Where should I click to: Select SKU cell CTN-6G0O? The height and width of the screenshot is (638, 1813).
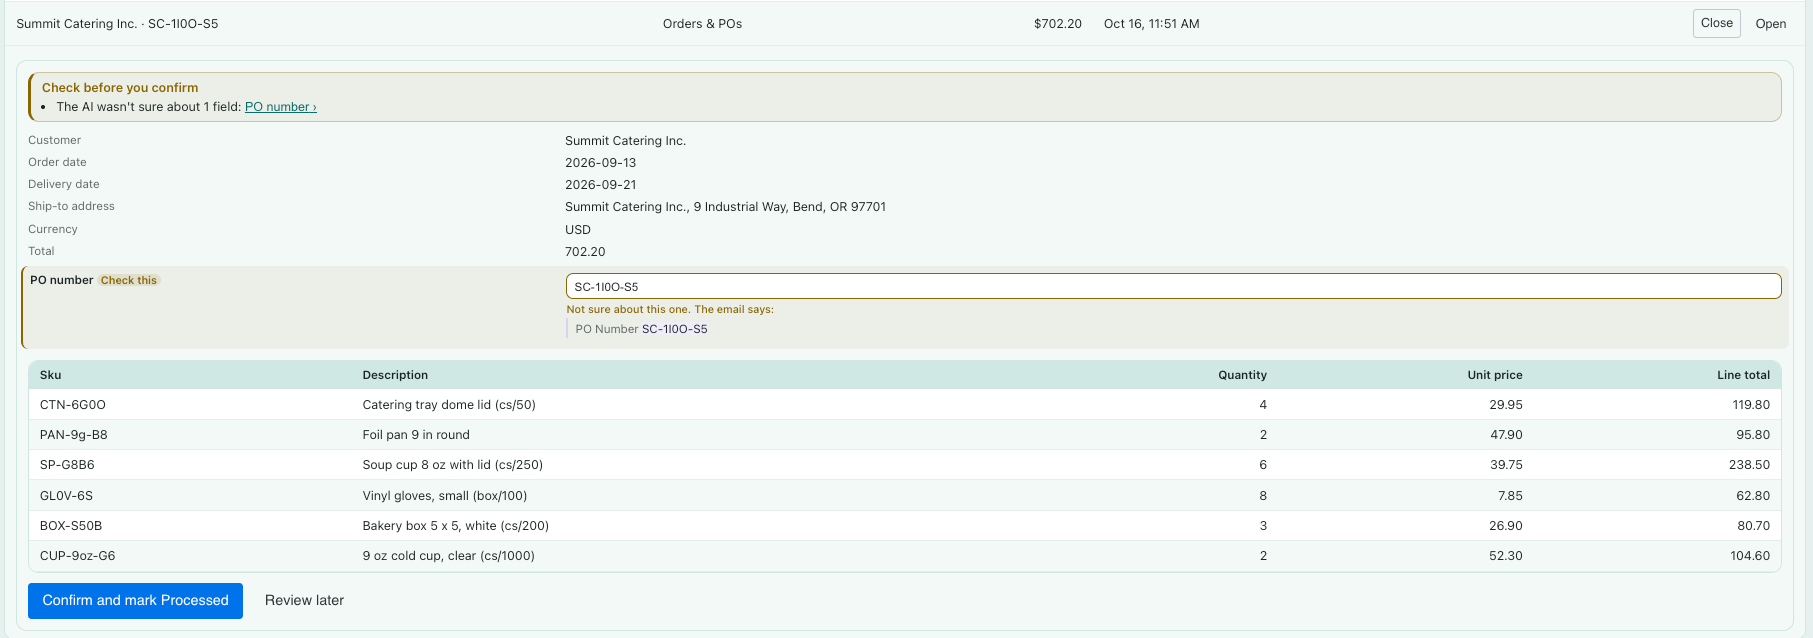[73, 405]
